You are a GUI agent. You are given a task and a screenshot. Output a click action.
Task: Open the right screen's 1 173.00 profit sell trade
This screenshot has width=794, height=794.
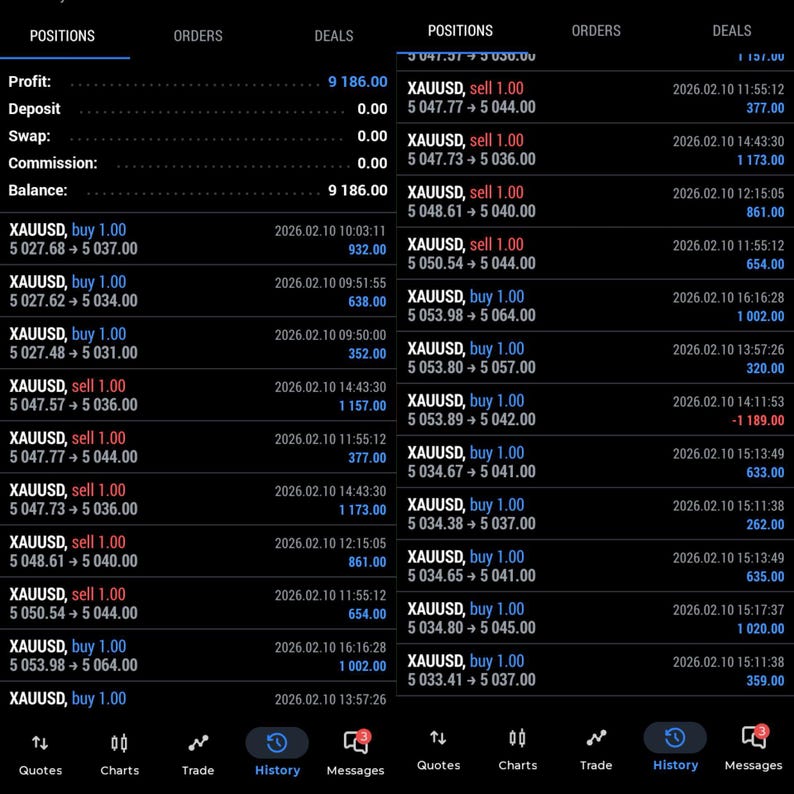(596, 149)
